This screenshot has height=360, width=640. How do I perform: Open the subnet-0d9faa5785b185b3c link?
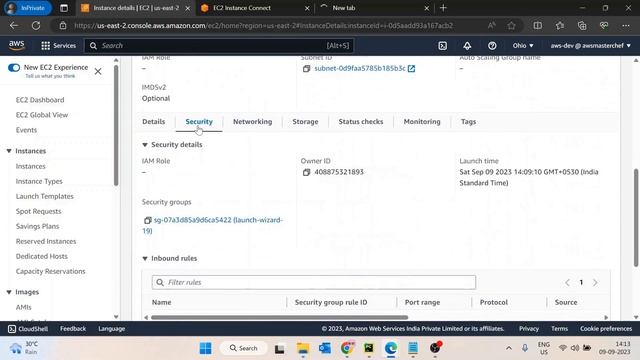click(360, 69)
